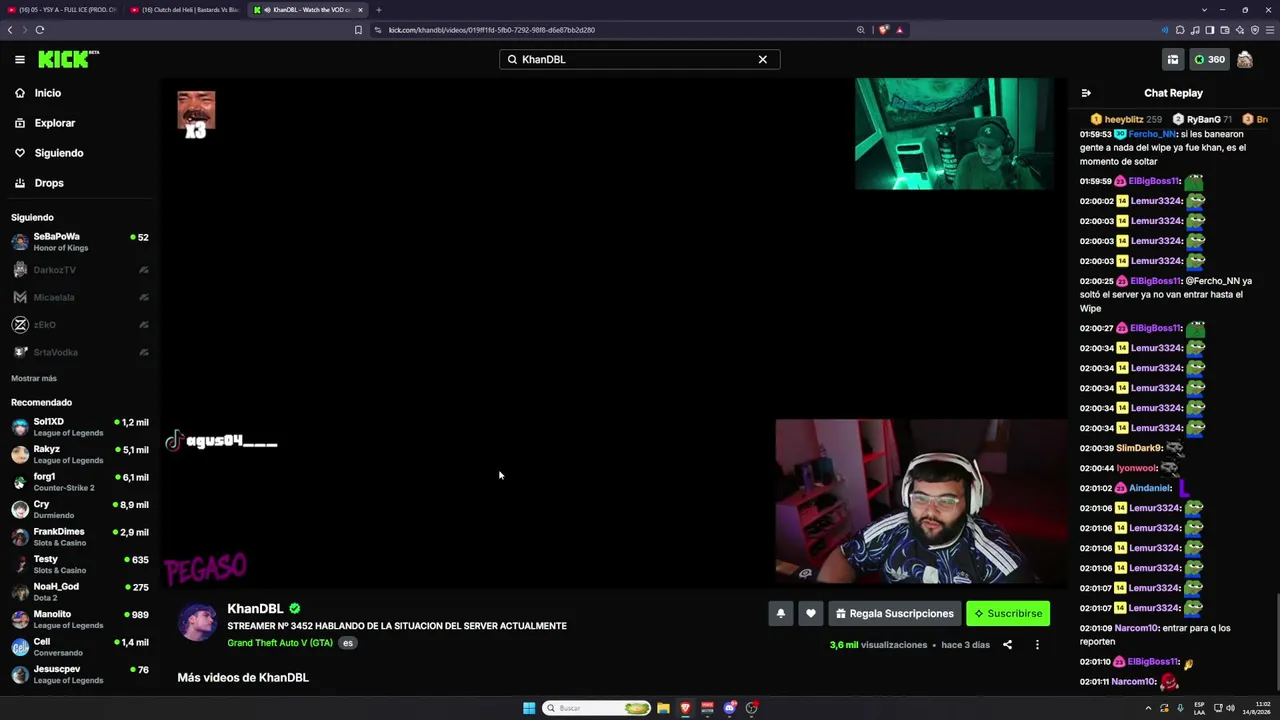
Task: Go back in browser history
Action: click(10, 30)
